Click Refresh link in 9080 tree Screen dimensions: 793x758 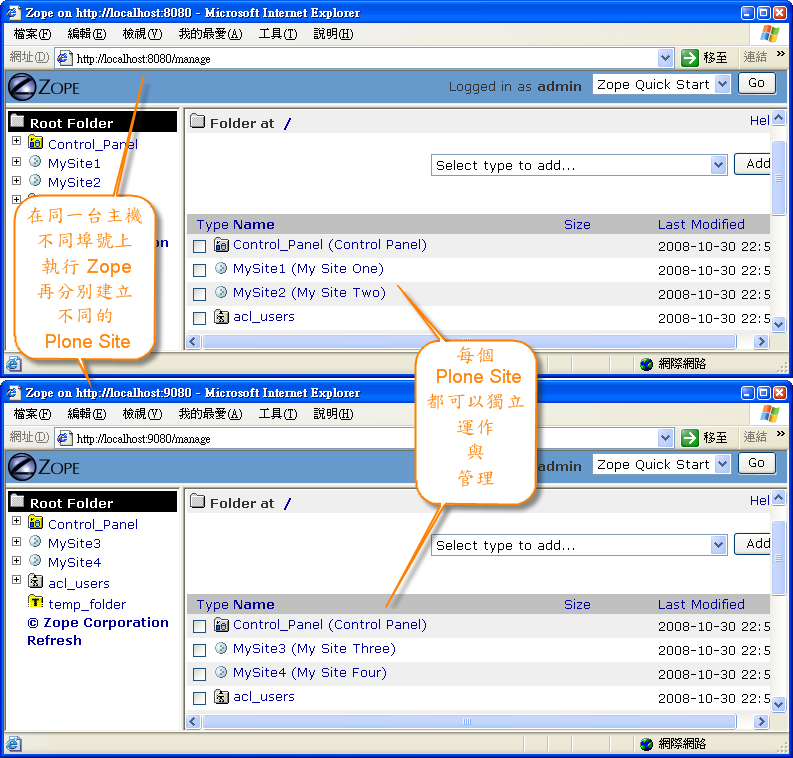click(x=54, y=640)
